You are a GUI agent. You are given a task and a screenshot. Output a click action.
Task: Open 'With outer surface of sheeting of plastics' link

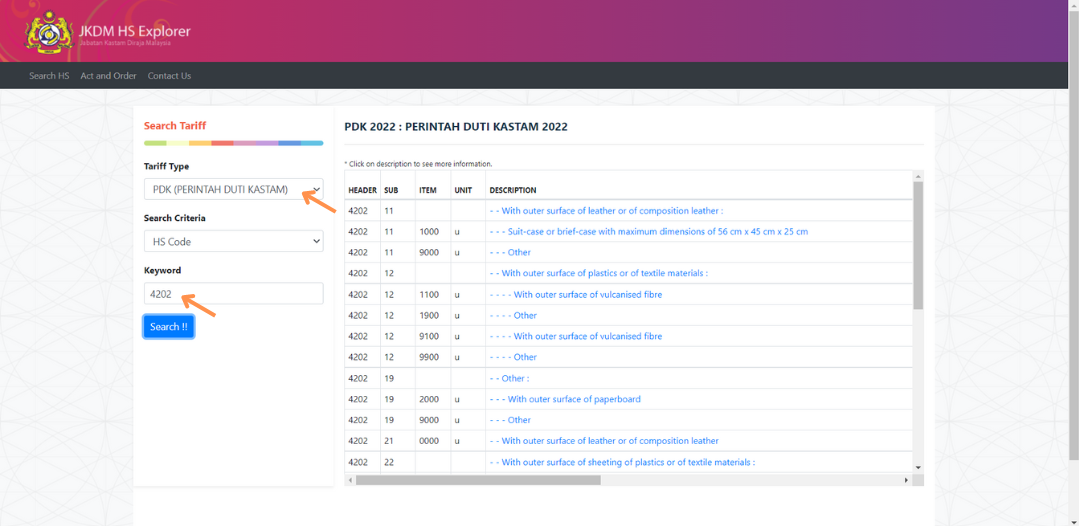click(620, 462)
